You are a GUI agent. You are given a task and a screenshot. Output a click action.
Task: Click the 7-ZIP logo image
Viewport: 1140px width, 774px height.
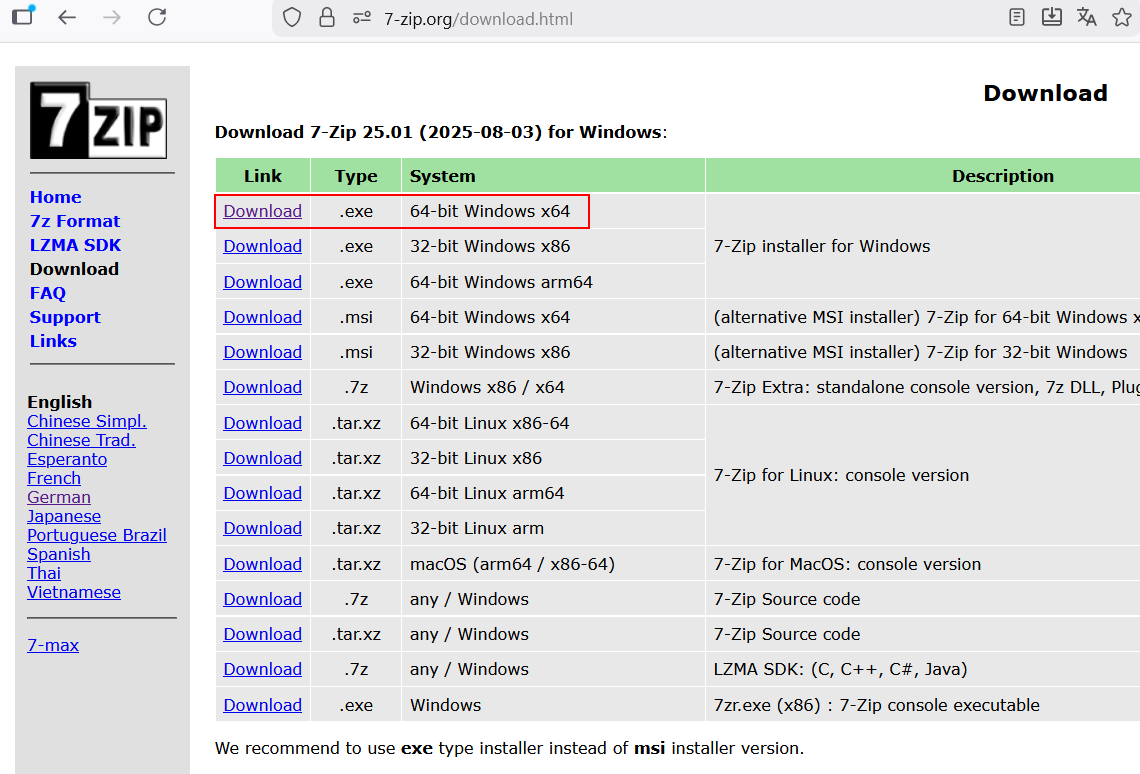(98, 121)
